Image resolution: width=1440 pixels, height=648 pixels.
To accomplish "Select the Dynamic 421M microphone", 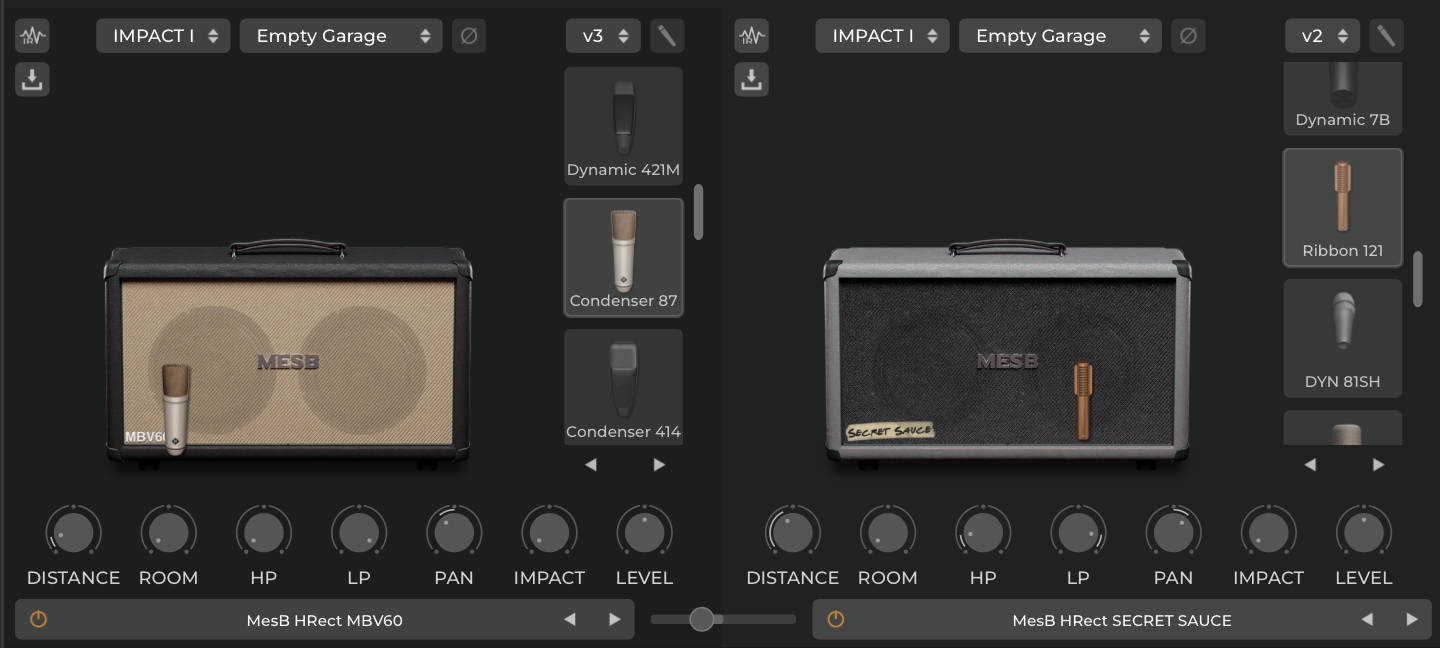I will pyautogui.click(x=623, y=126).
